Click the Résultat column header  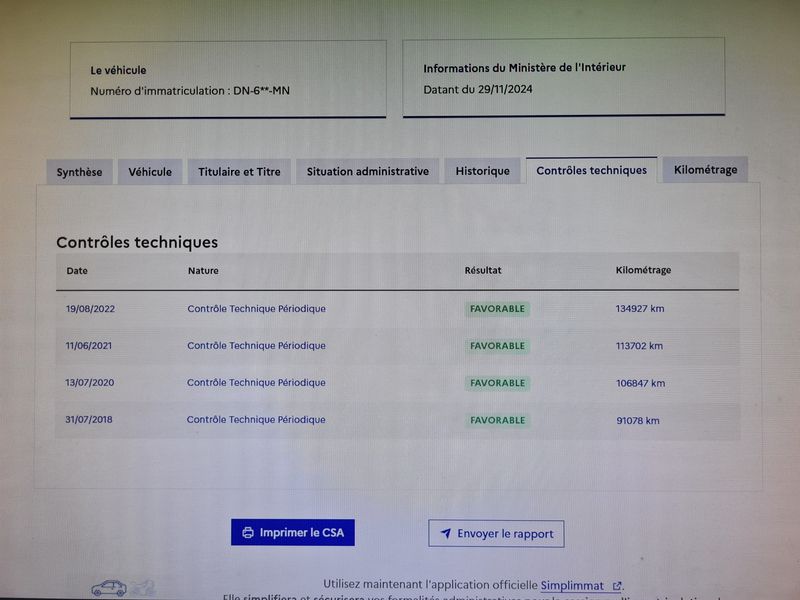[x=483, y=270]
